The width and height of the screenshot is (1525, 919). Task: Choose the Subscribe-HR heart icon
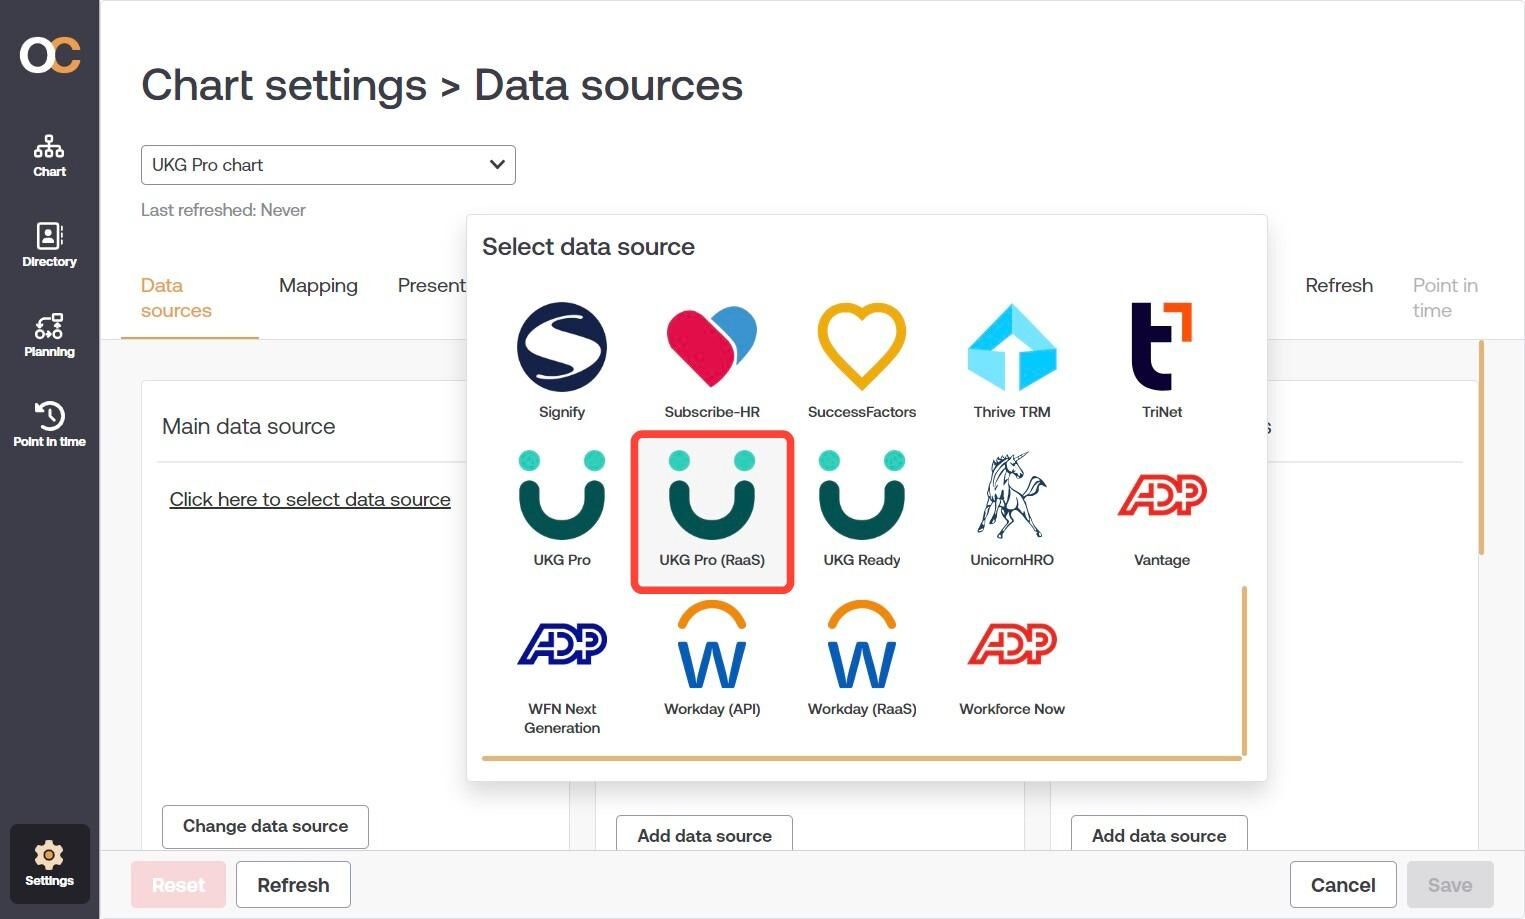point(712,347)
